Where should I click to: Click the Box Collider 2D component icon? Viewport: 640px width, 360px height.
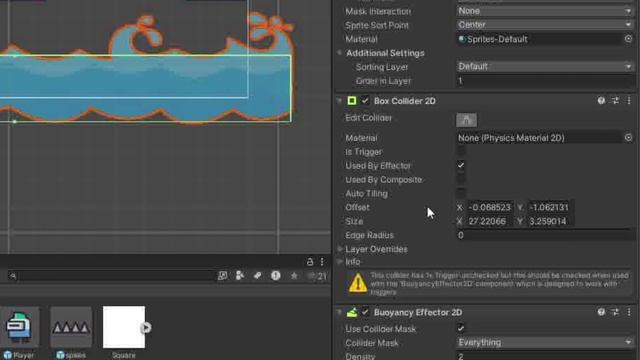(x=351, y=101)
